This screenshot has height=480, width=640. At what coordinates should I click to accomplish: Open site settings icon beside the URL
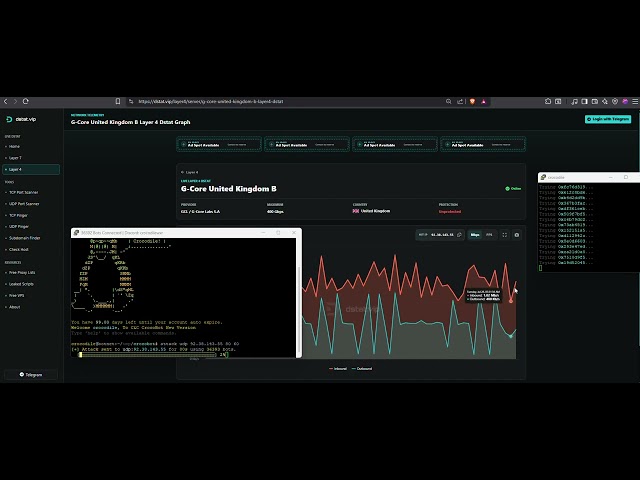[x=131, y=101]
